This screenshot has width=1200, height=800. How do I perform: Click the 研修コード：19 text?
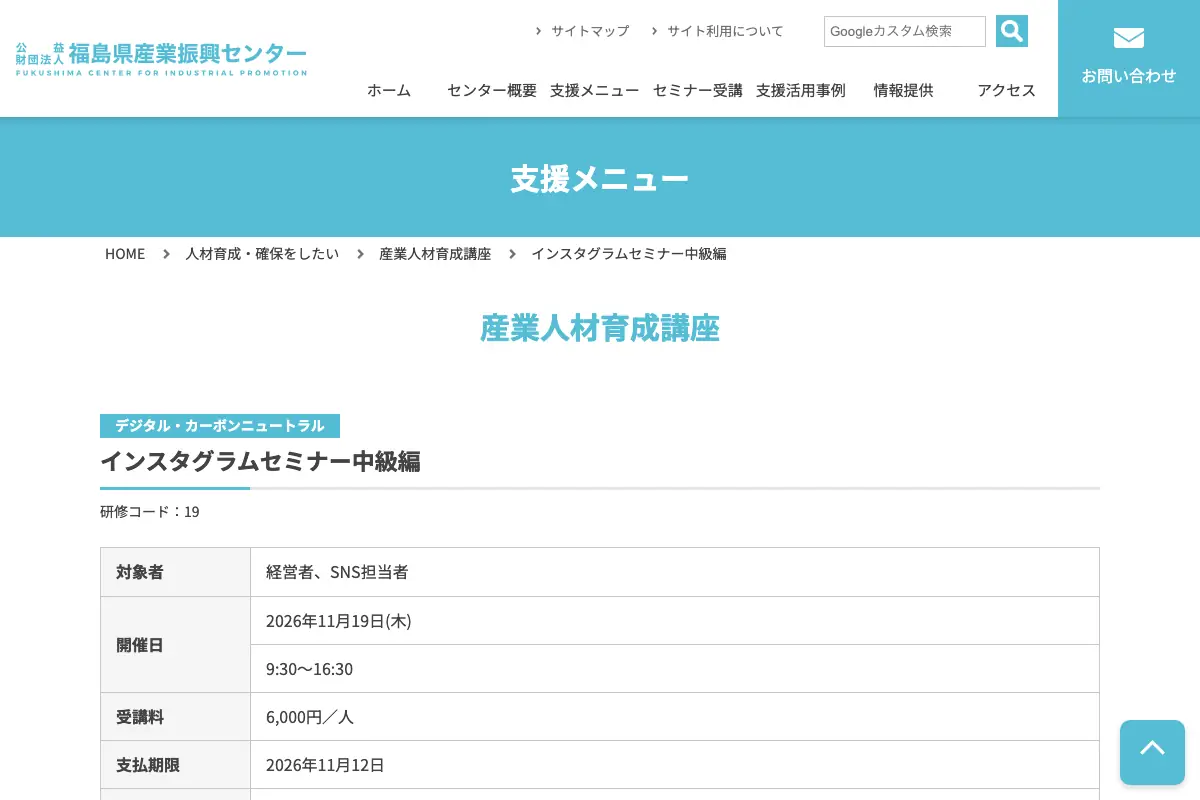pos(150,512)
